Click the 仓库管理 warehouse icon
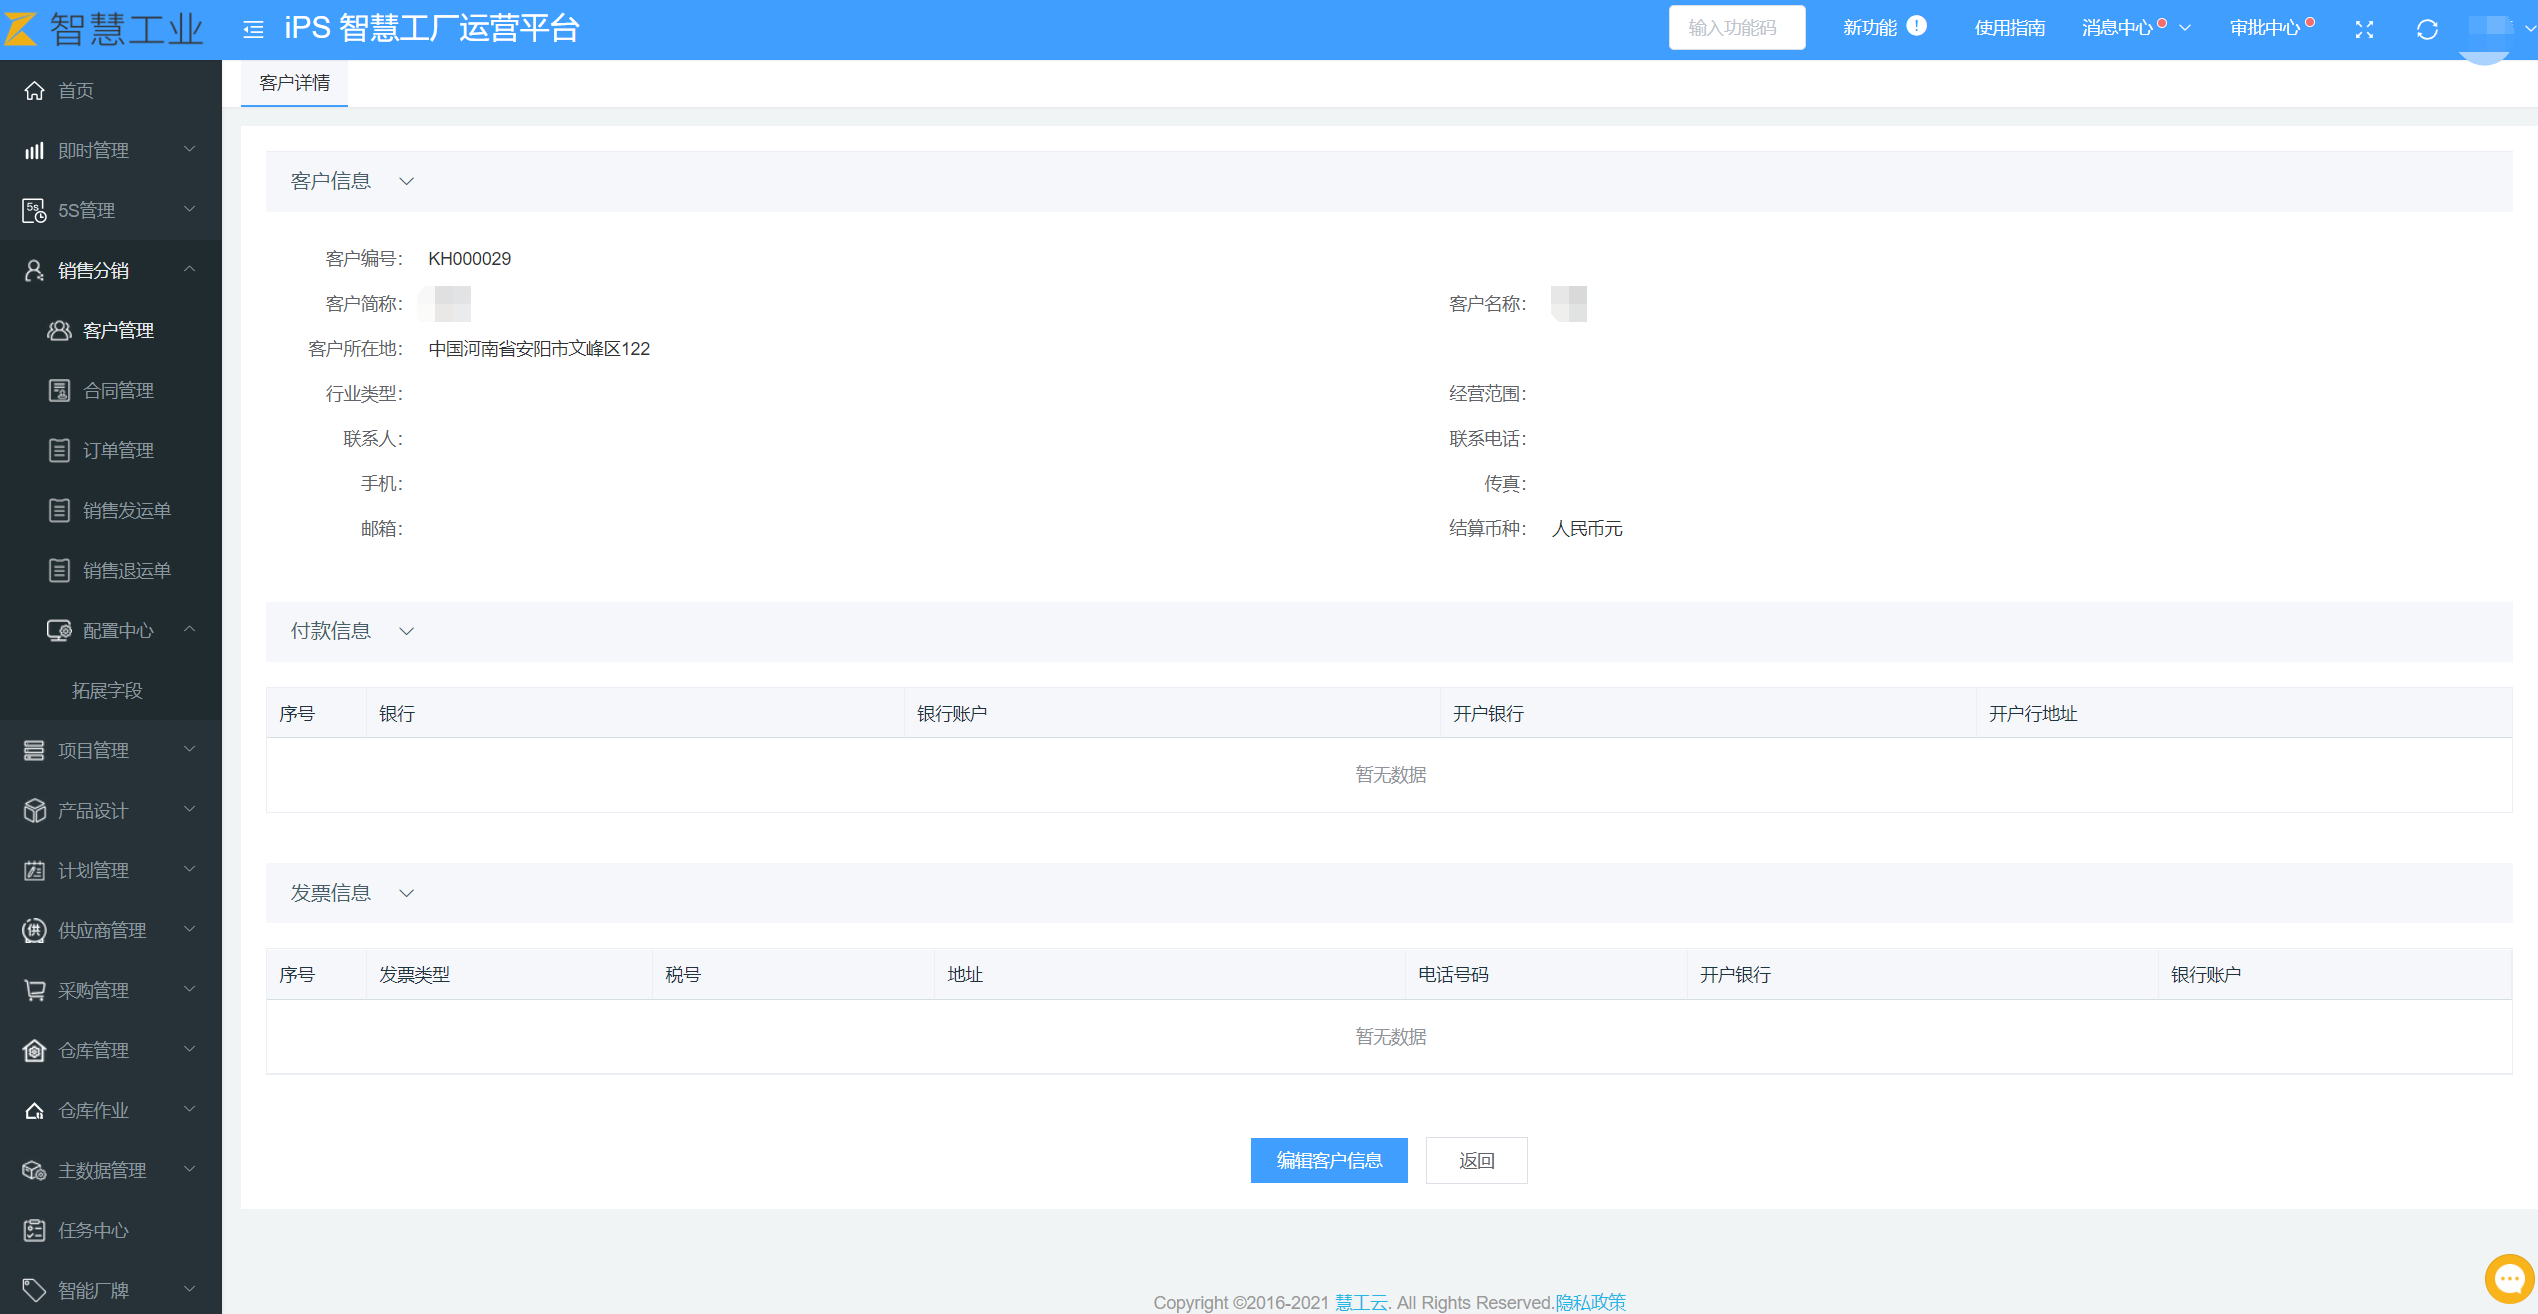 pos(35,1050)
